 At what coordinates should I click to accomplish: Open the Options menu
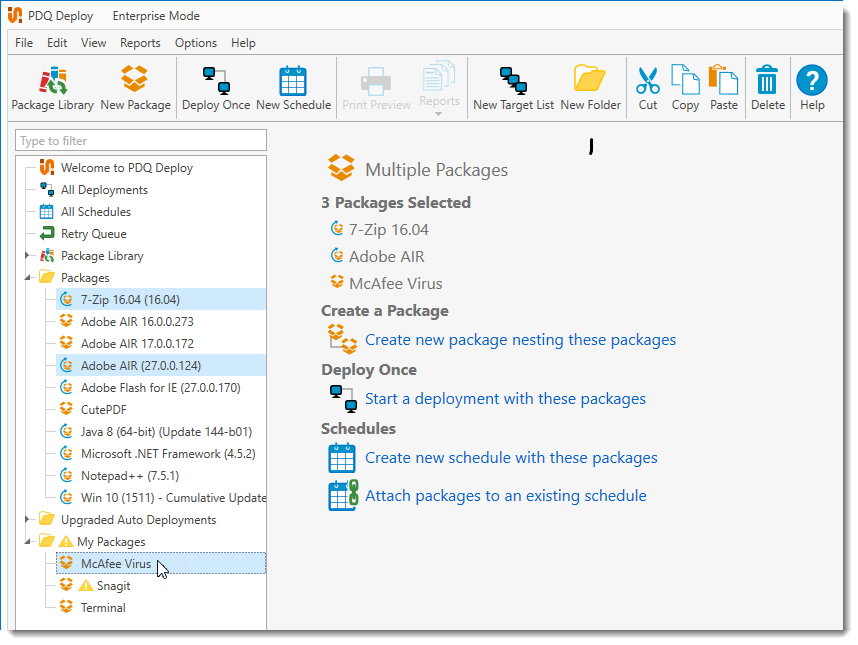pos(196,43)
